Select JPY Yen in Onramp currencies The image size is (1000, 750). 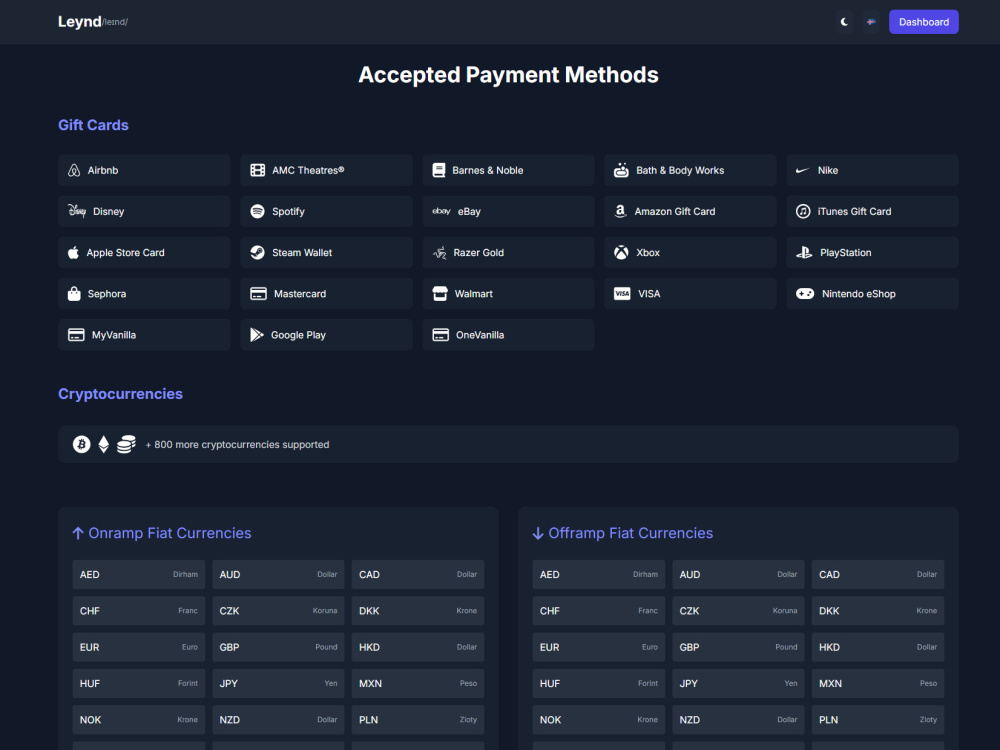(278, 684)
